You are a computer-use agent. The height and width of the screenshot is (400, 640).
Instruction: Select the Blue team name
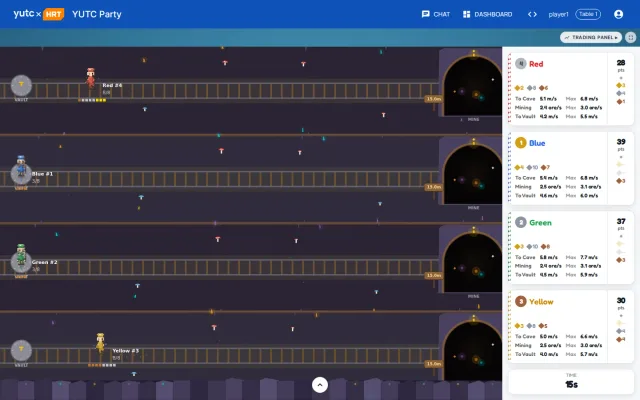click(537, 143)
